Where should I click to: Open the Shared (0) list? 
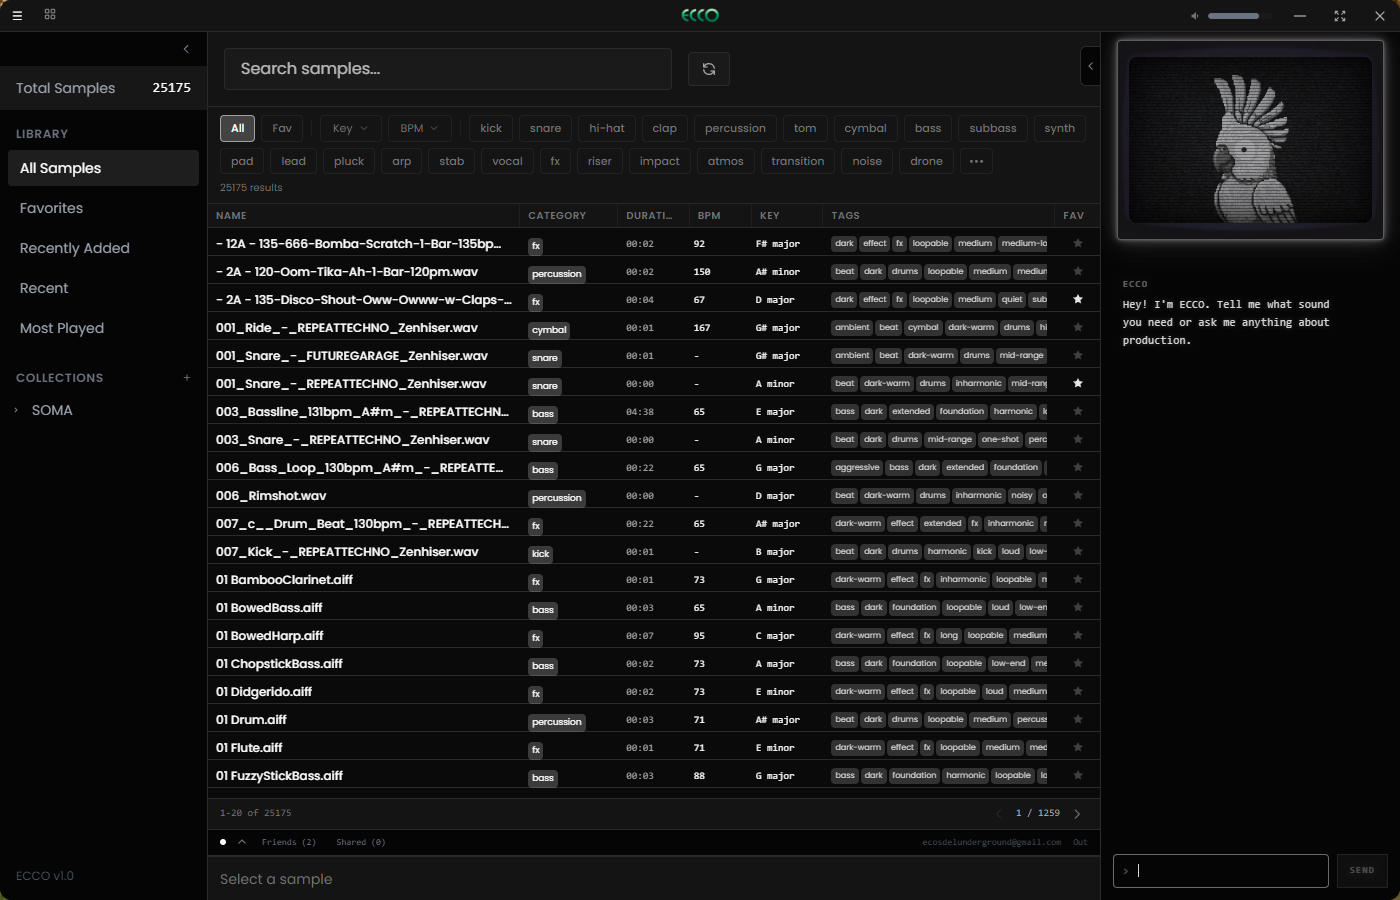[x=360, y=842]
